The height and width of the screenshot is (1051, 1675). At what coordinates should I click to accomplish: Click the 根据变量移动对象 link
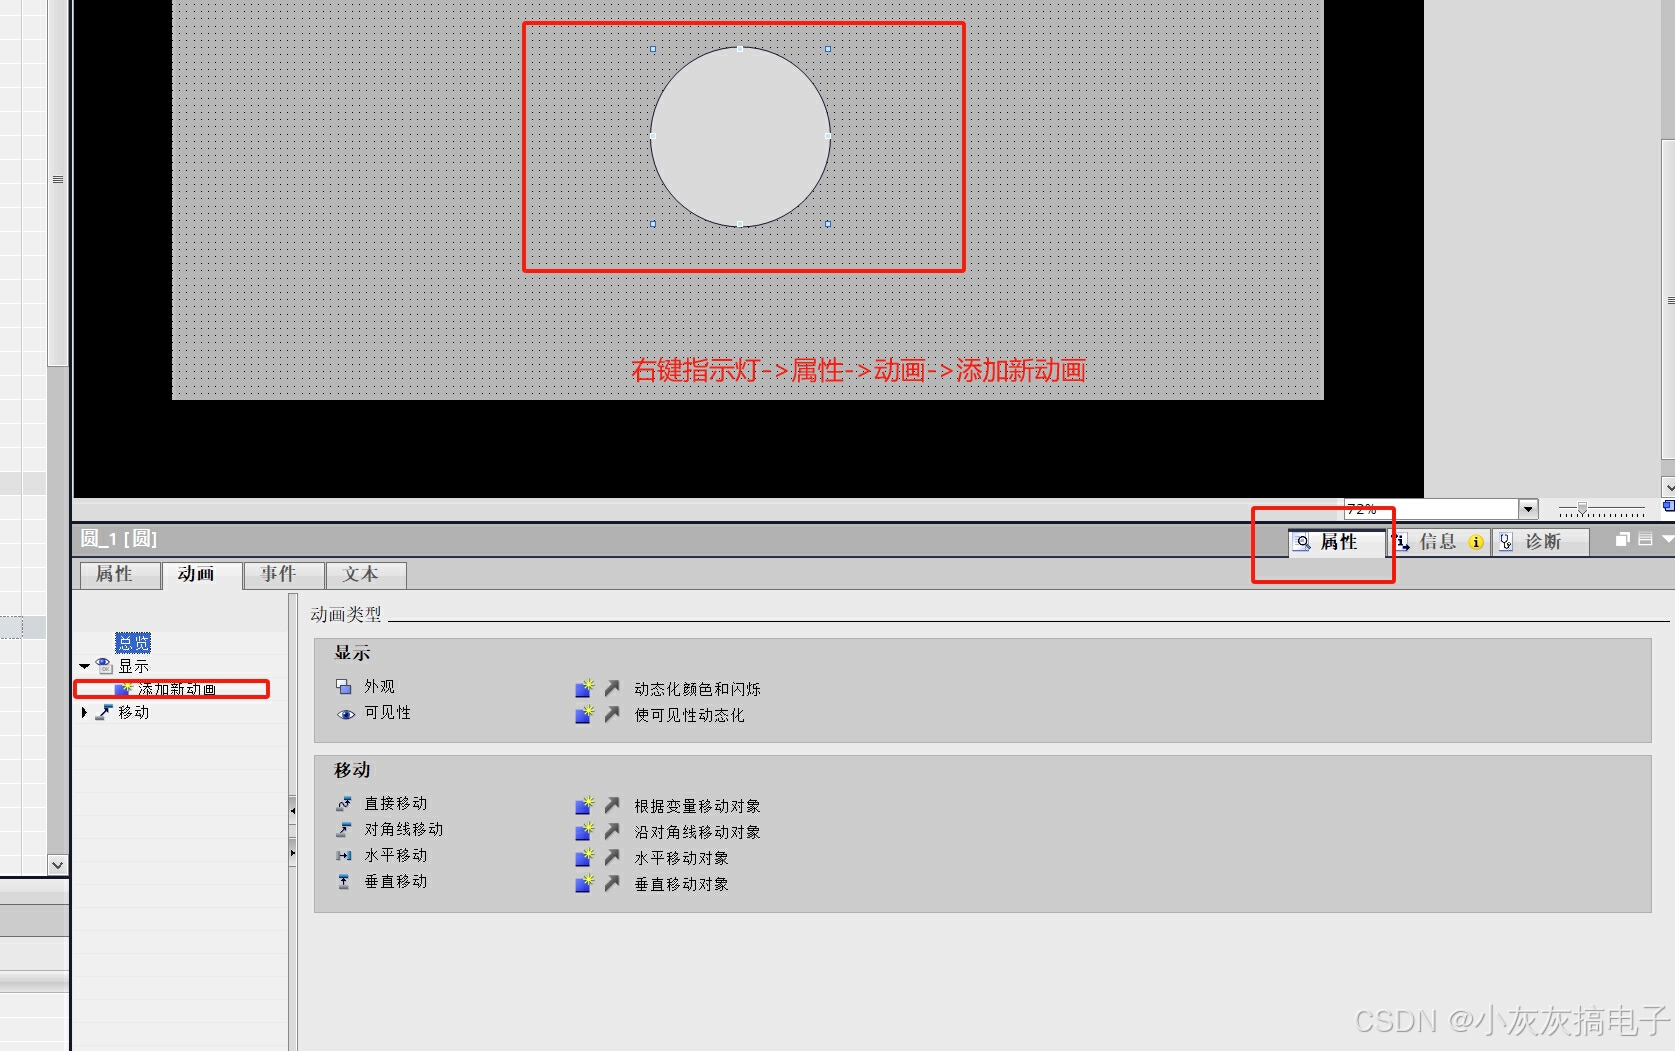click(x=697, y=806)
